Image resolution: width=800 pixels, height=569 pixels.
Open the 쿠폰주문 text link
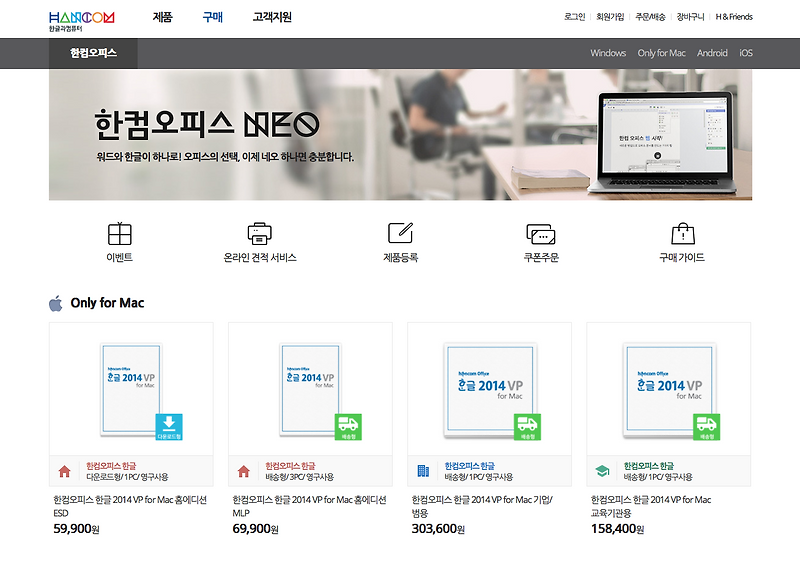541,258
